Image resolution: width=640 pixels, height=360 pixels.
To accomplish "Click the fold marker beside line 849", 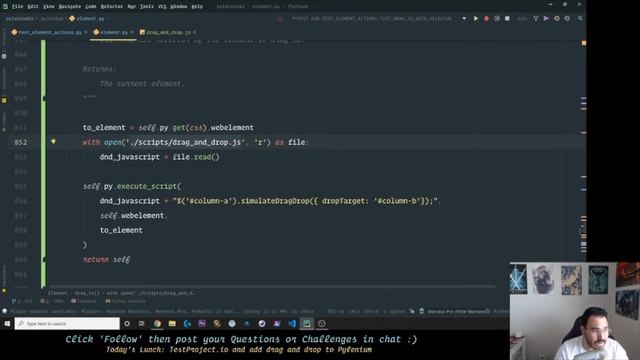I will [x=44, y=98].
